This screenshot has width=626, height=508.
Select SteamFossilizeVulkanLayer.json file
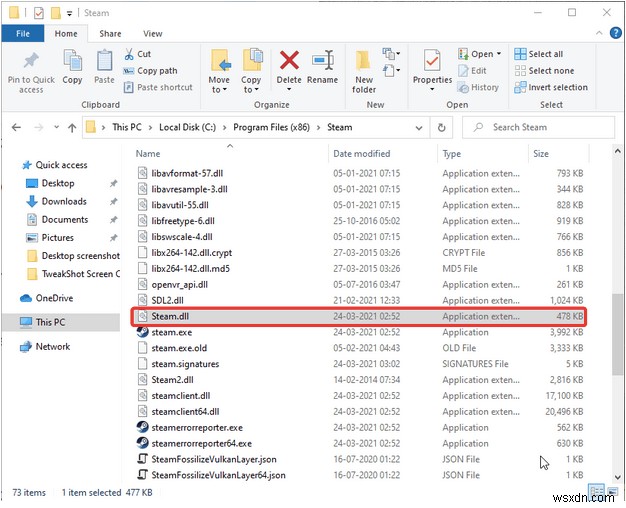point(214,459)
